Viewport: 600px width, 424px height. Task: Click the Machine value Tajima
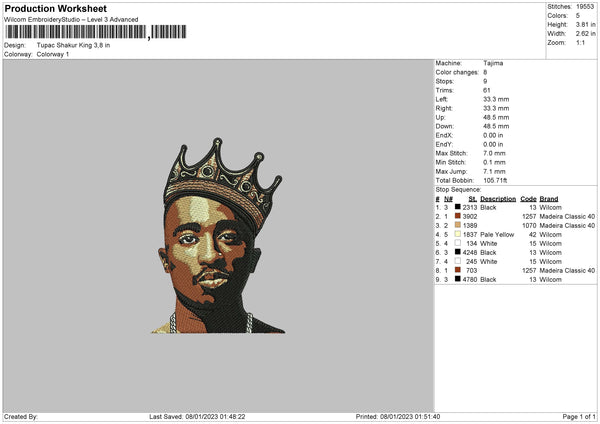493,63
